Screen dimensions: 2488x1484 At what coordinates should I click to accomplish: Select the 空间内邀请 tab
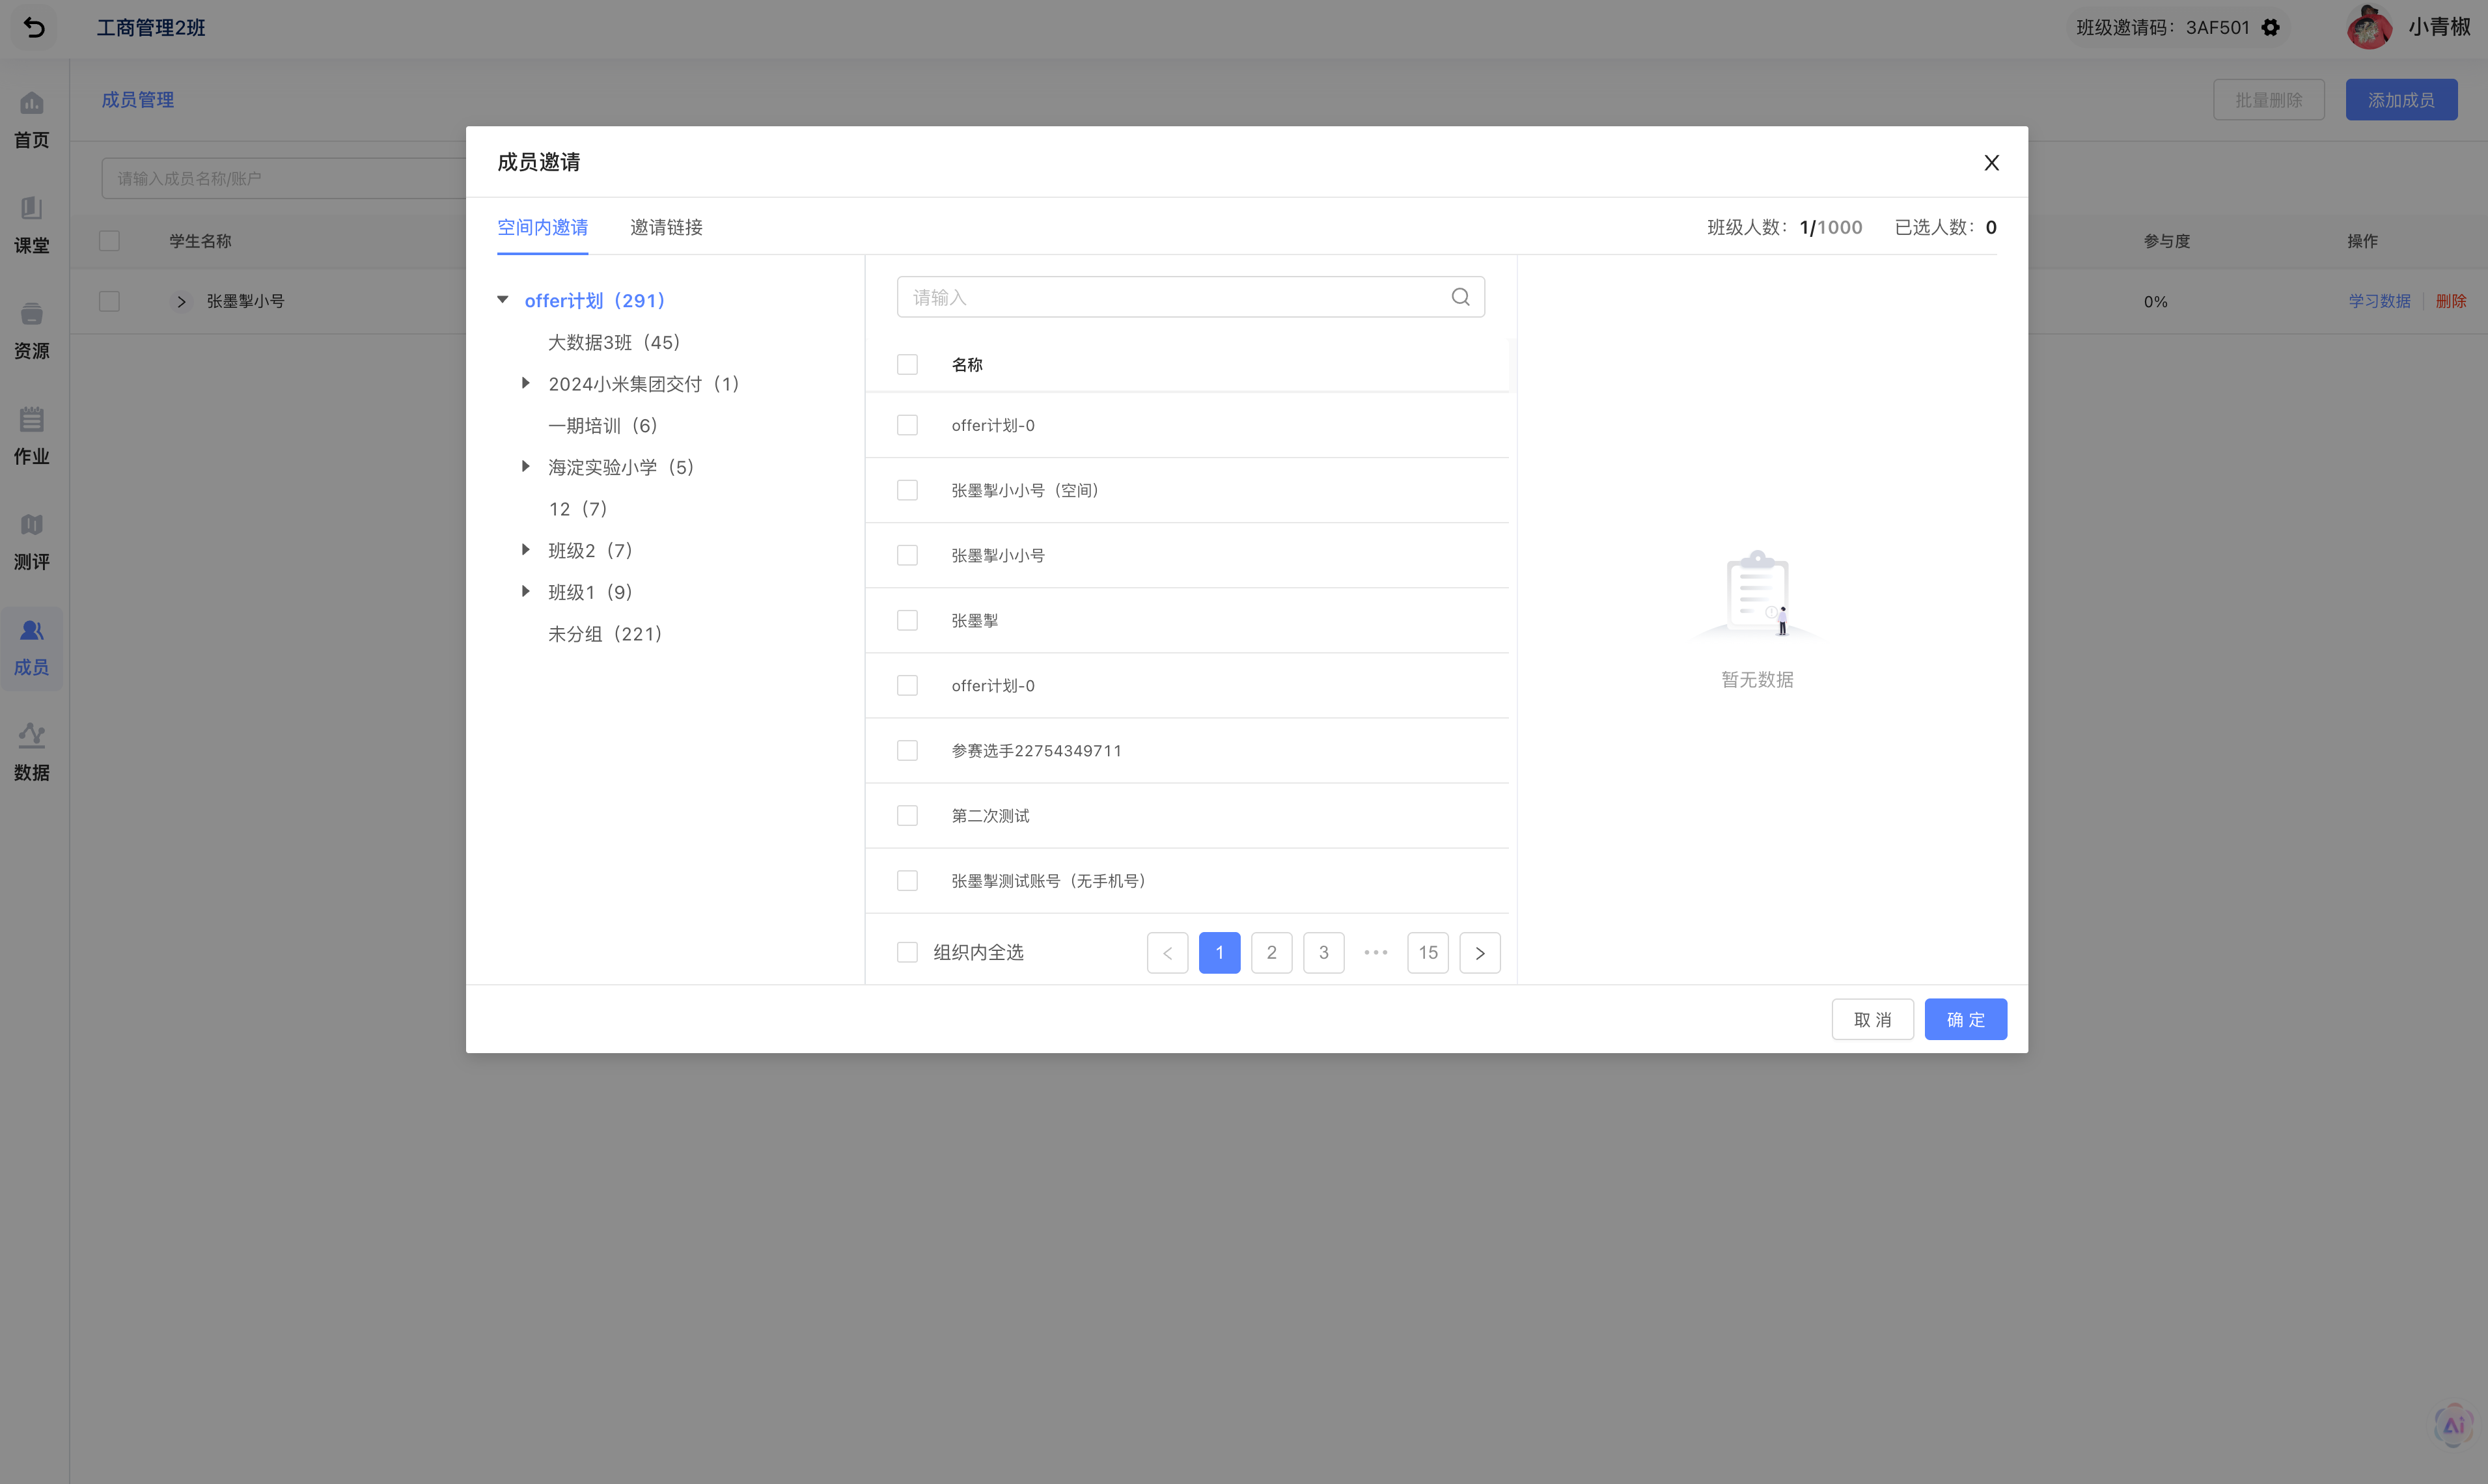coord(542,227)
